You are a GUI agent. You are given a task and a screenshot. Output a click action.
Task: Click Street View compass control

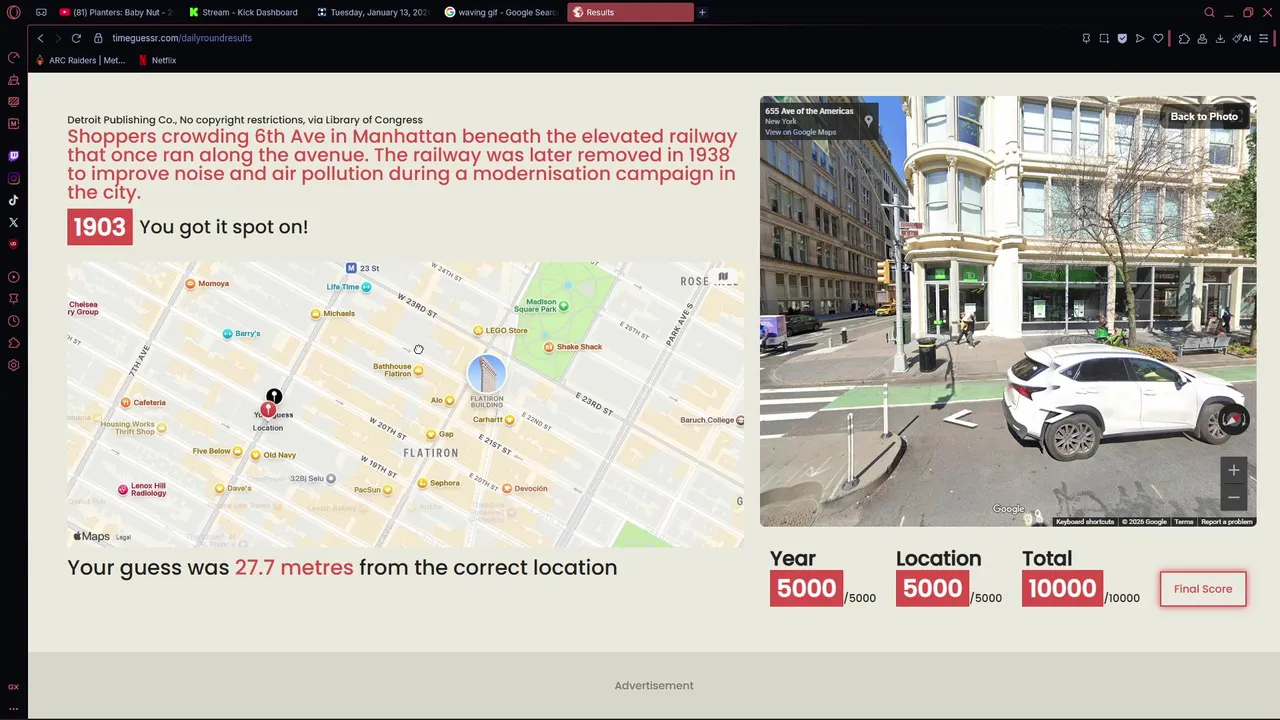point(1234,420)
